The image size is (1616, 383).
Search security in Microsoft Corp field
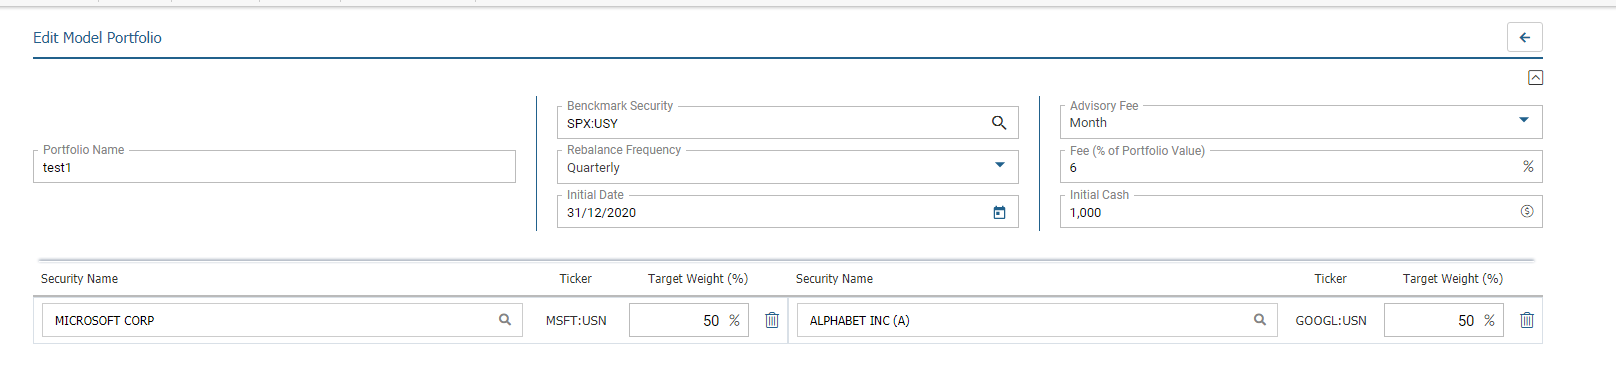(x=504, y=320)
